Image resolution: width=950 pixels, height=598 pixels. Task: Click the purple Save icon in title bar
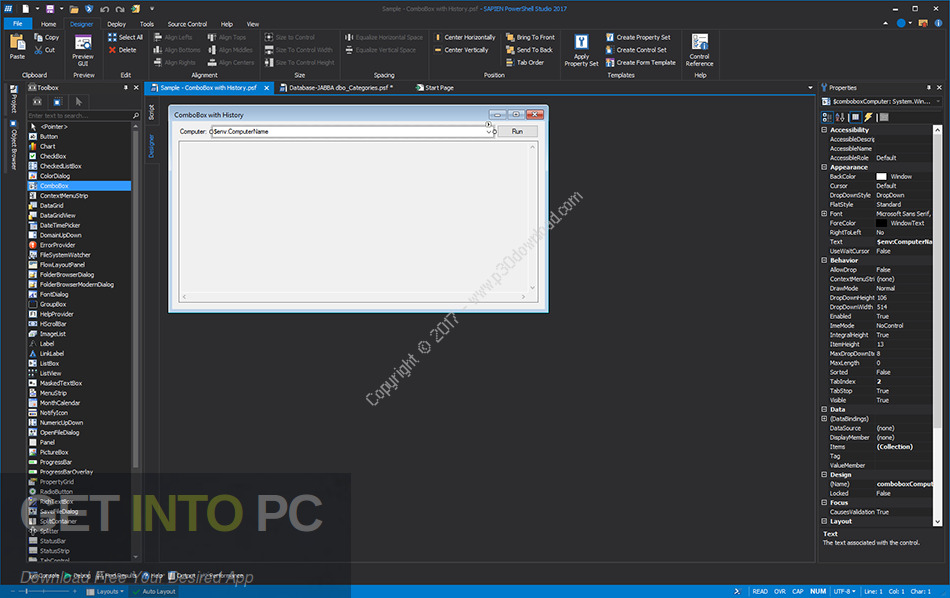(x=50, y=8)
